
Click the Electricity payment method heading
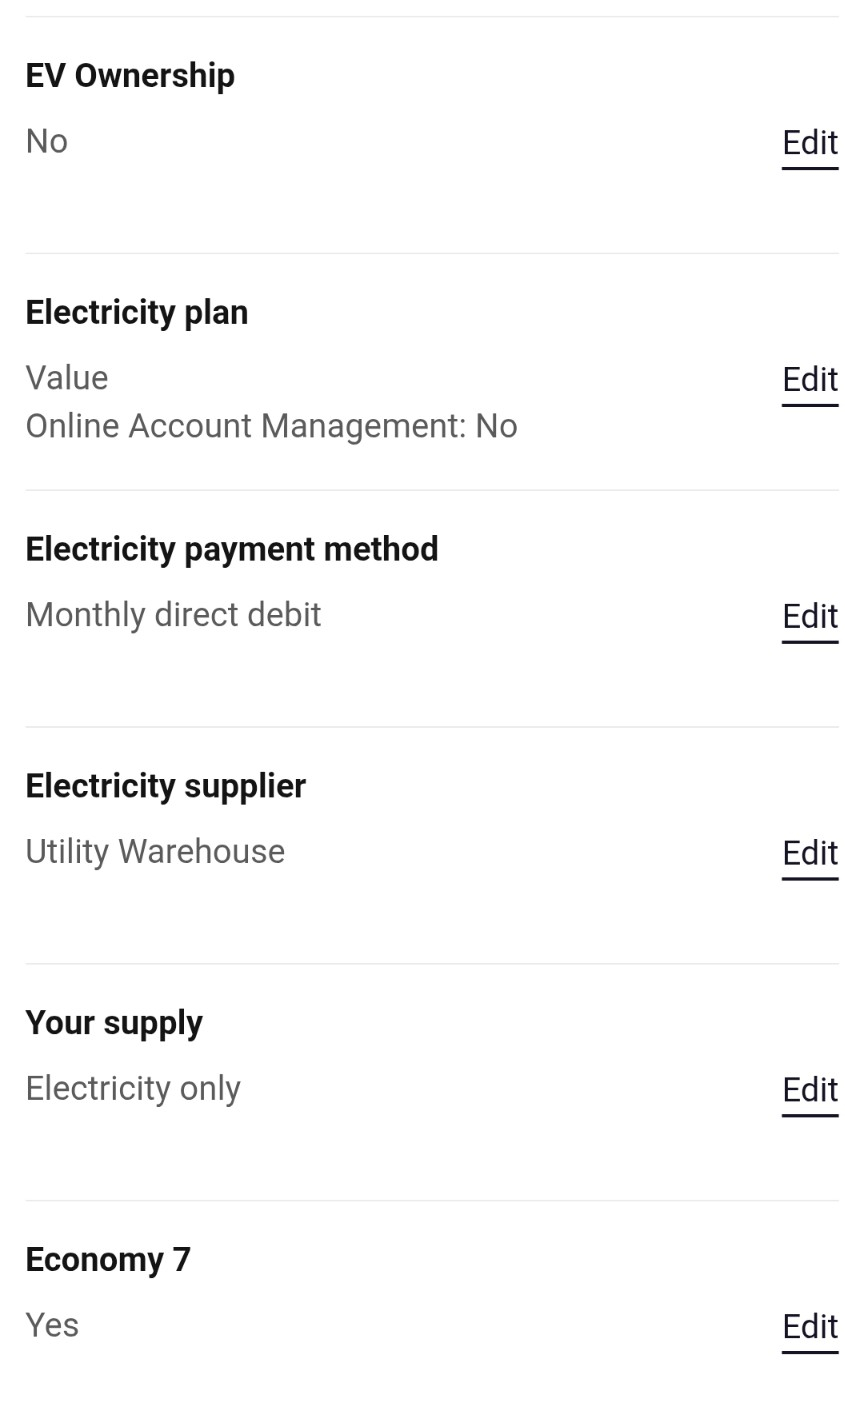(232, 549)
